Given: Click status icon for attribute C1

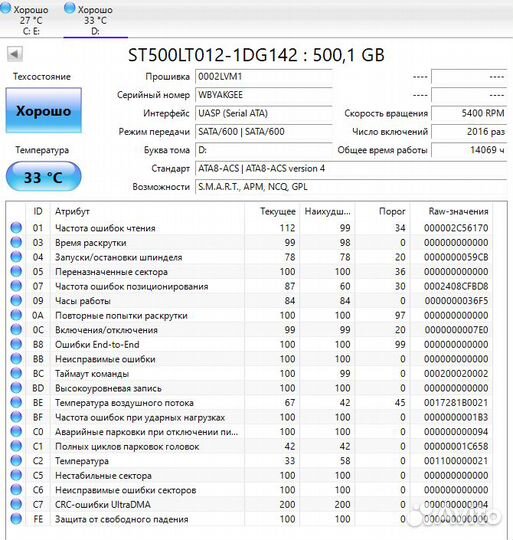Looking at the screenshot, I should (x=16, y=446).
